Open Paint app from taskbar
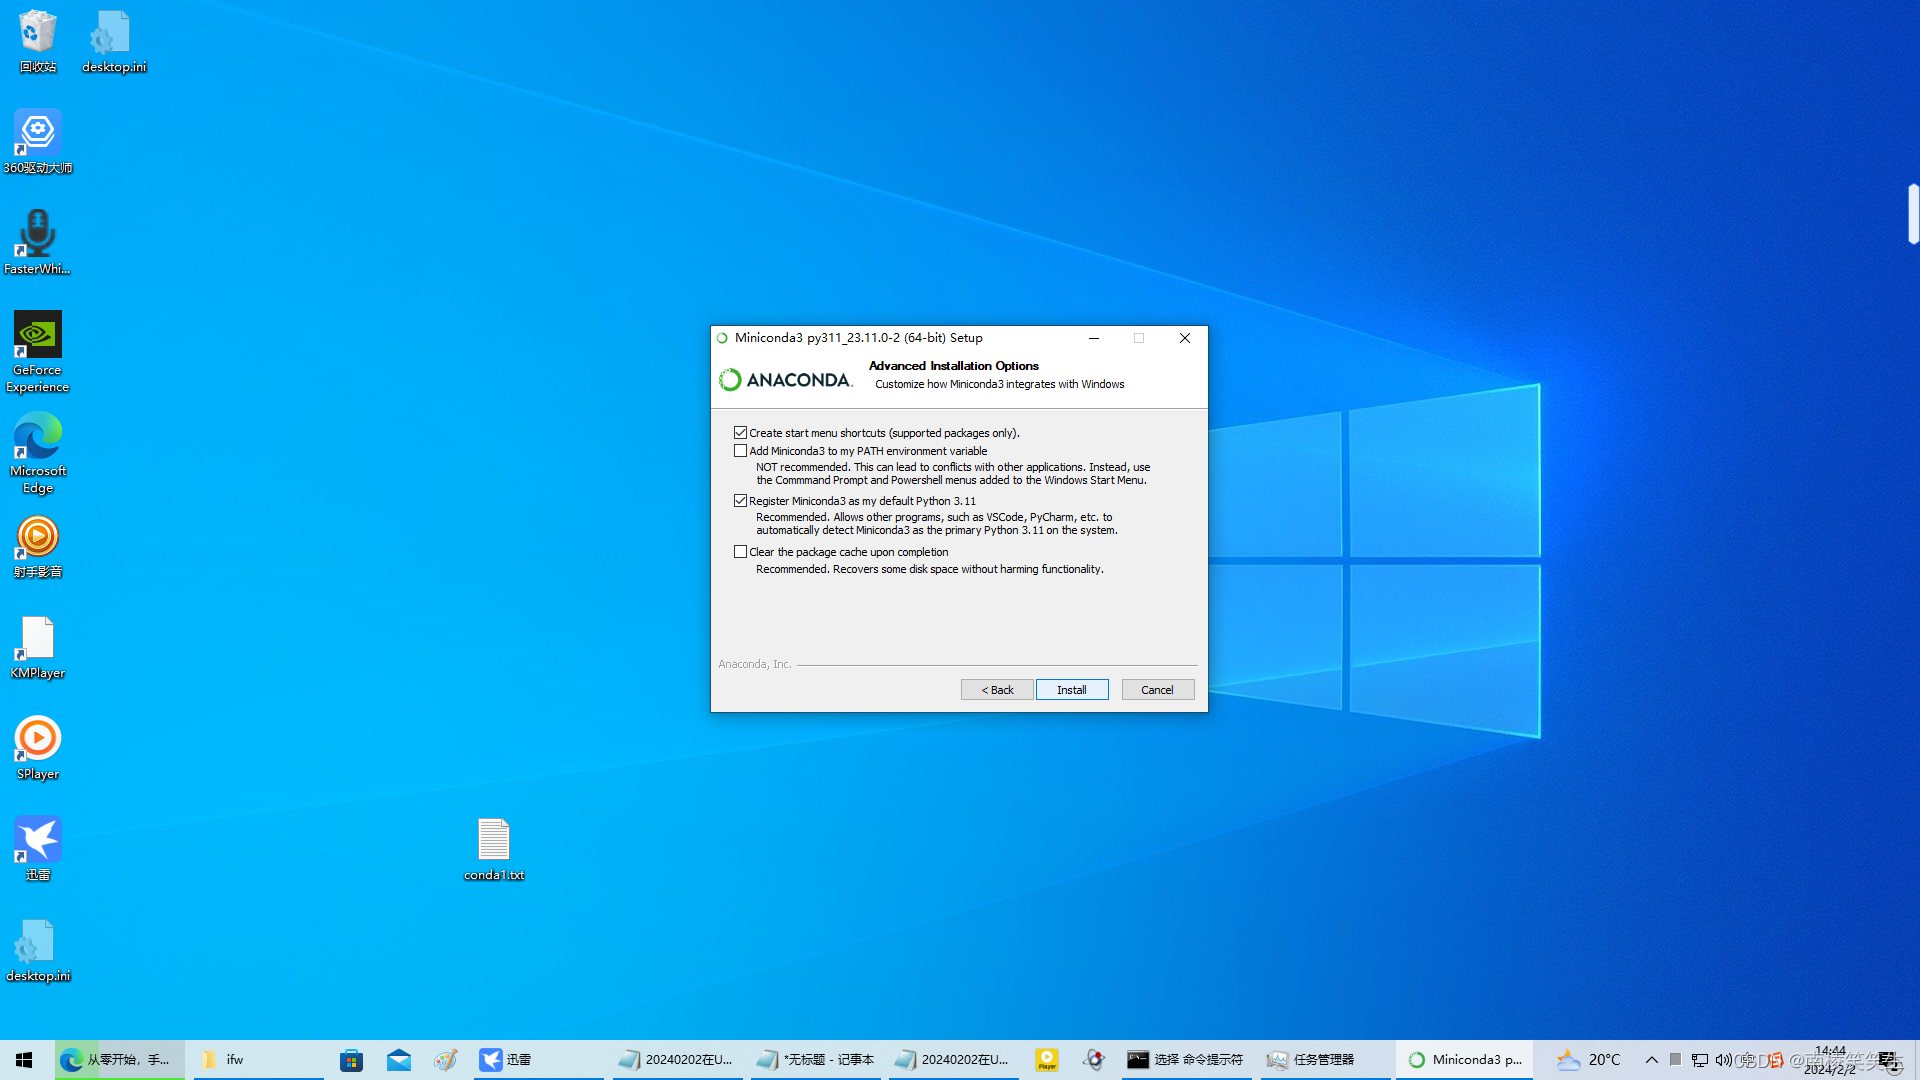This screenshot has height=1080, width=1920. click(x=446, y=1060)
